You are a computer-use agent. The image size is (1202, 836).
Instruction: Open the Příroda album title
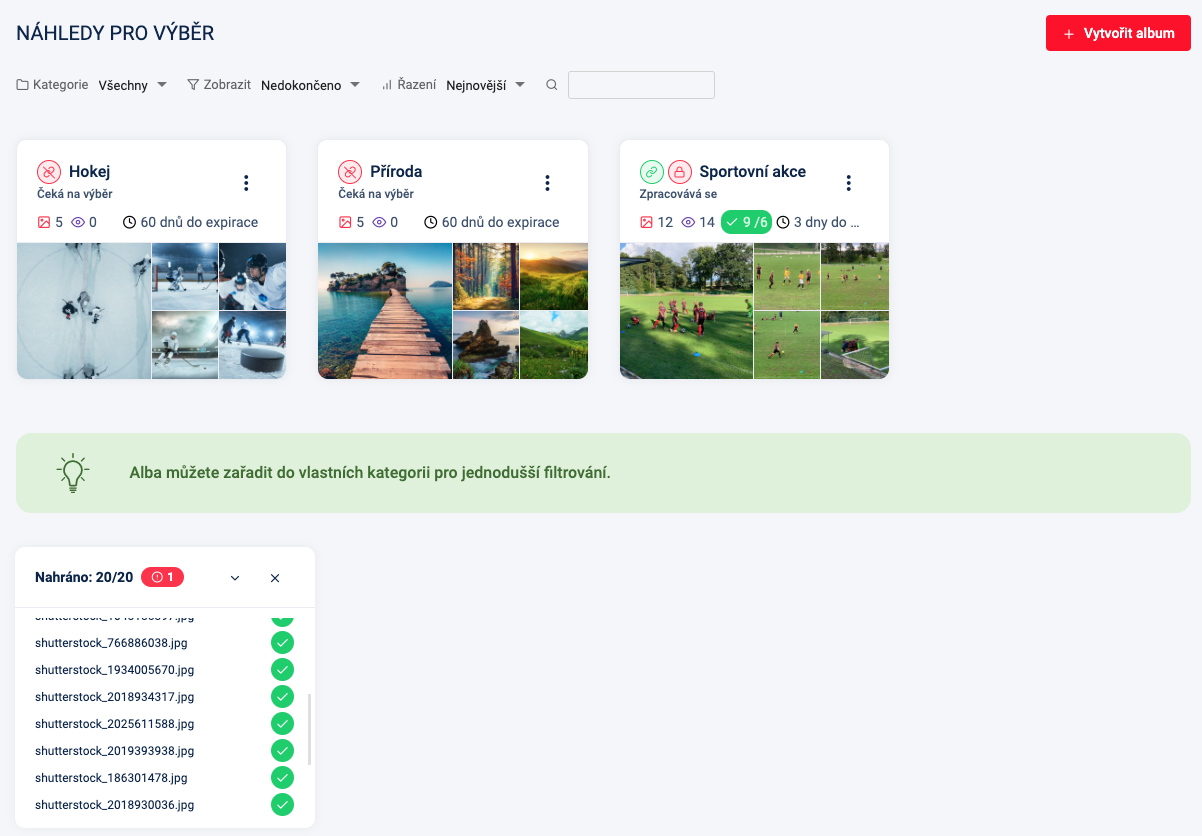point(396,171)
